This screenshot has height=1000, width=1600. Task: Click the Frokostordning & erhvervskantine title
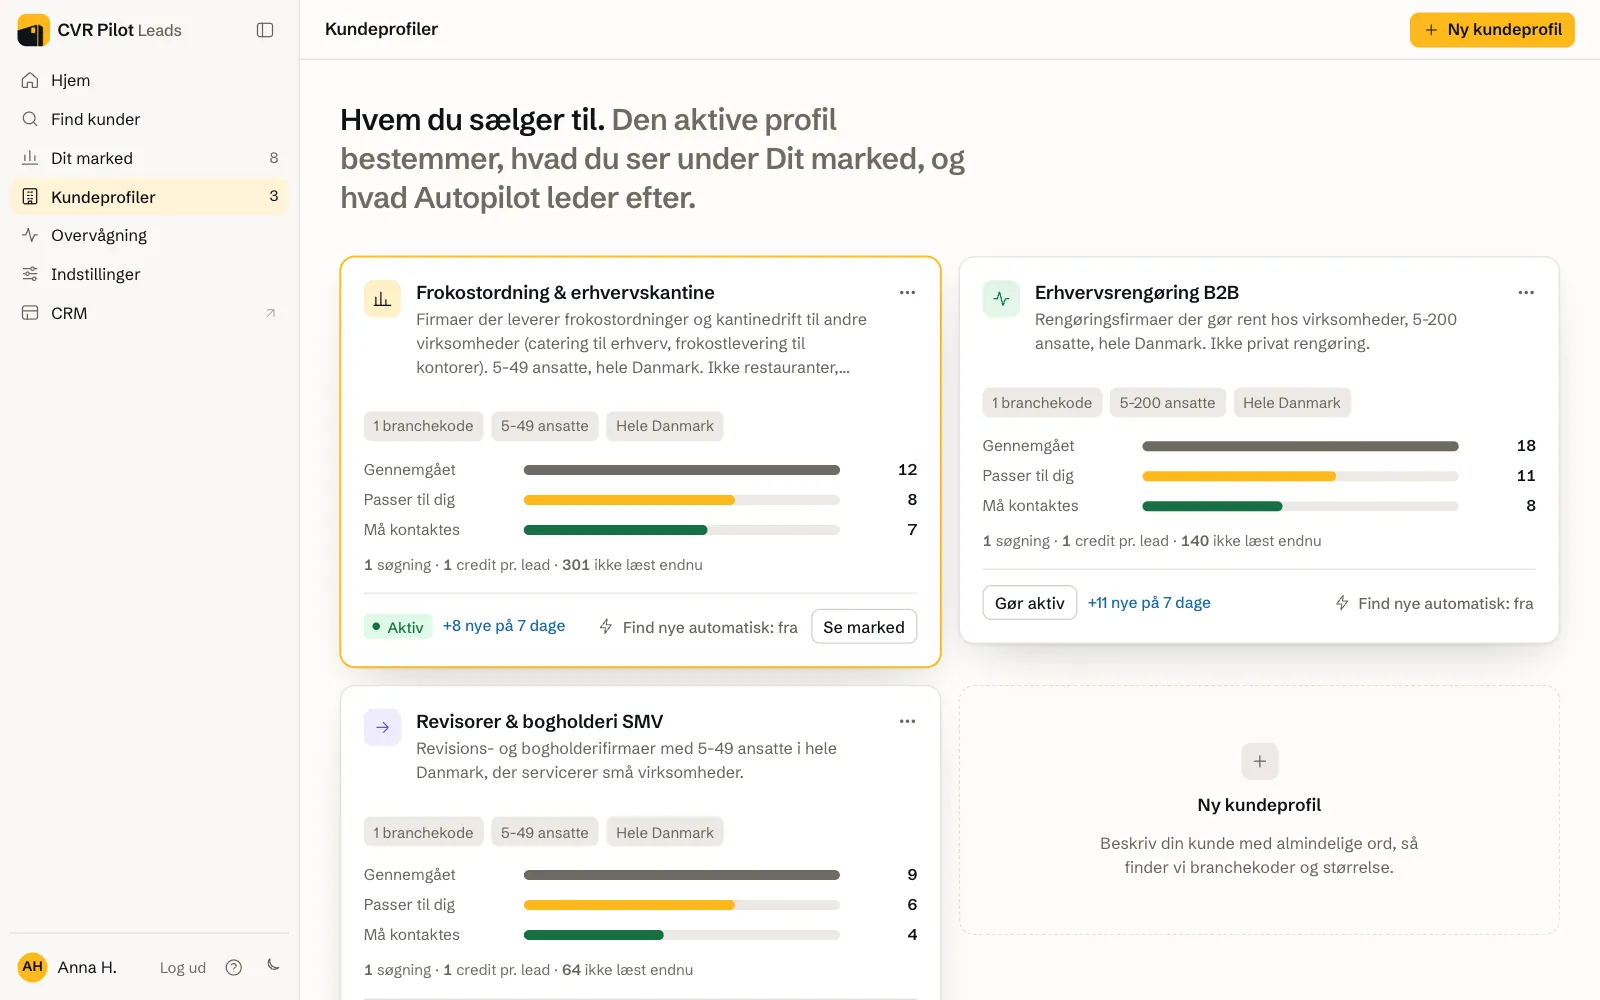click(565, 293)
